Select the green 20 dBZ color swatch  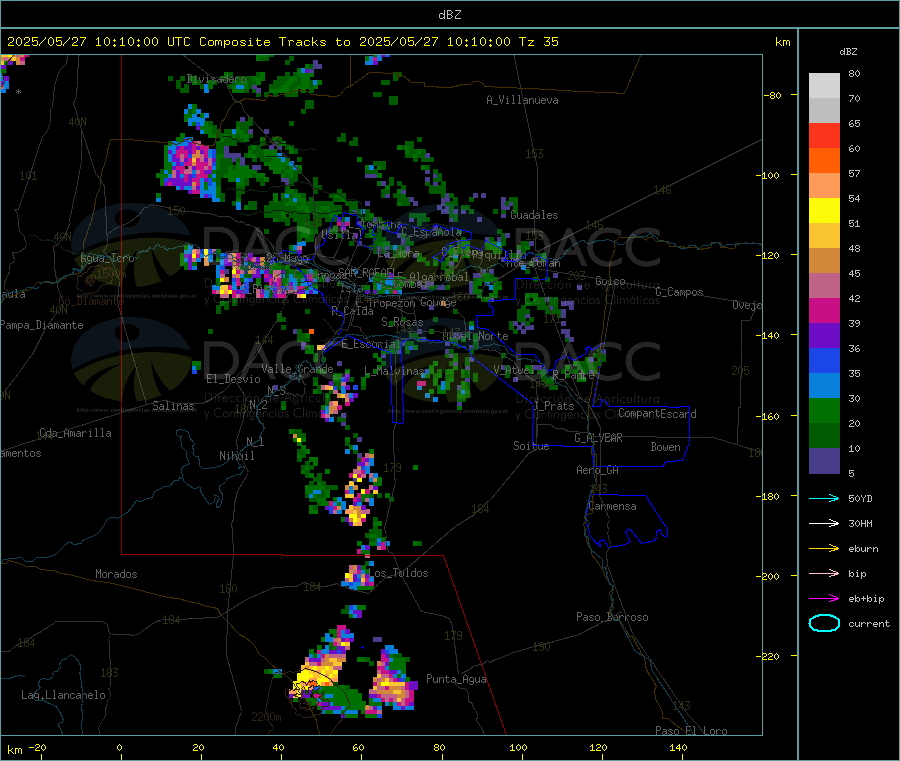pyautogui.click(x=824, y=410)
